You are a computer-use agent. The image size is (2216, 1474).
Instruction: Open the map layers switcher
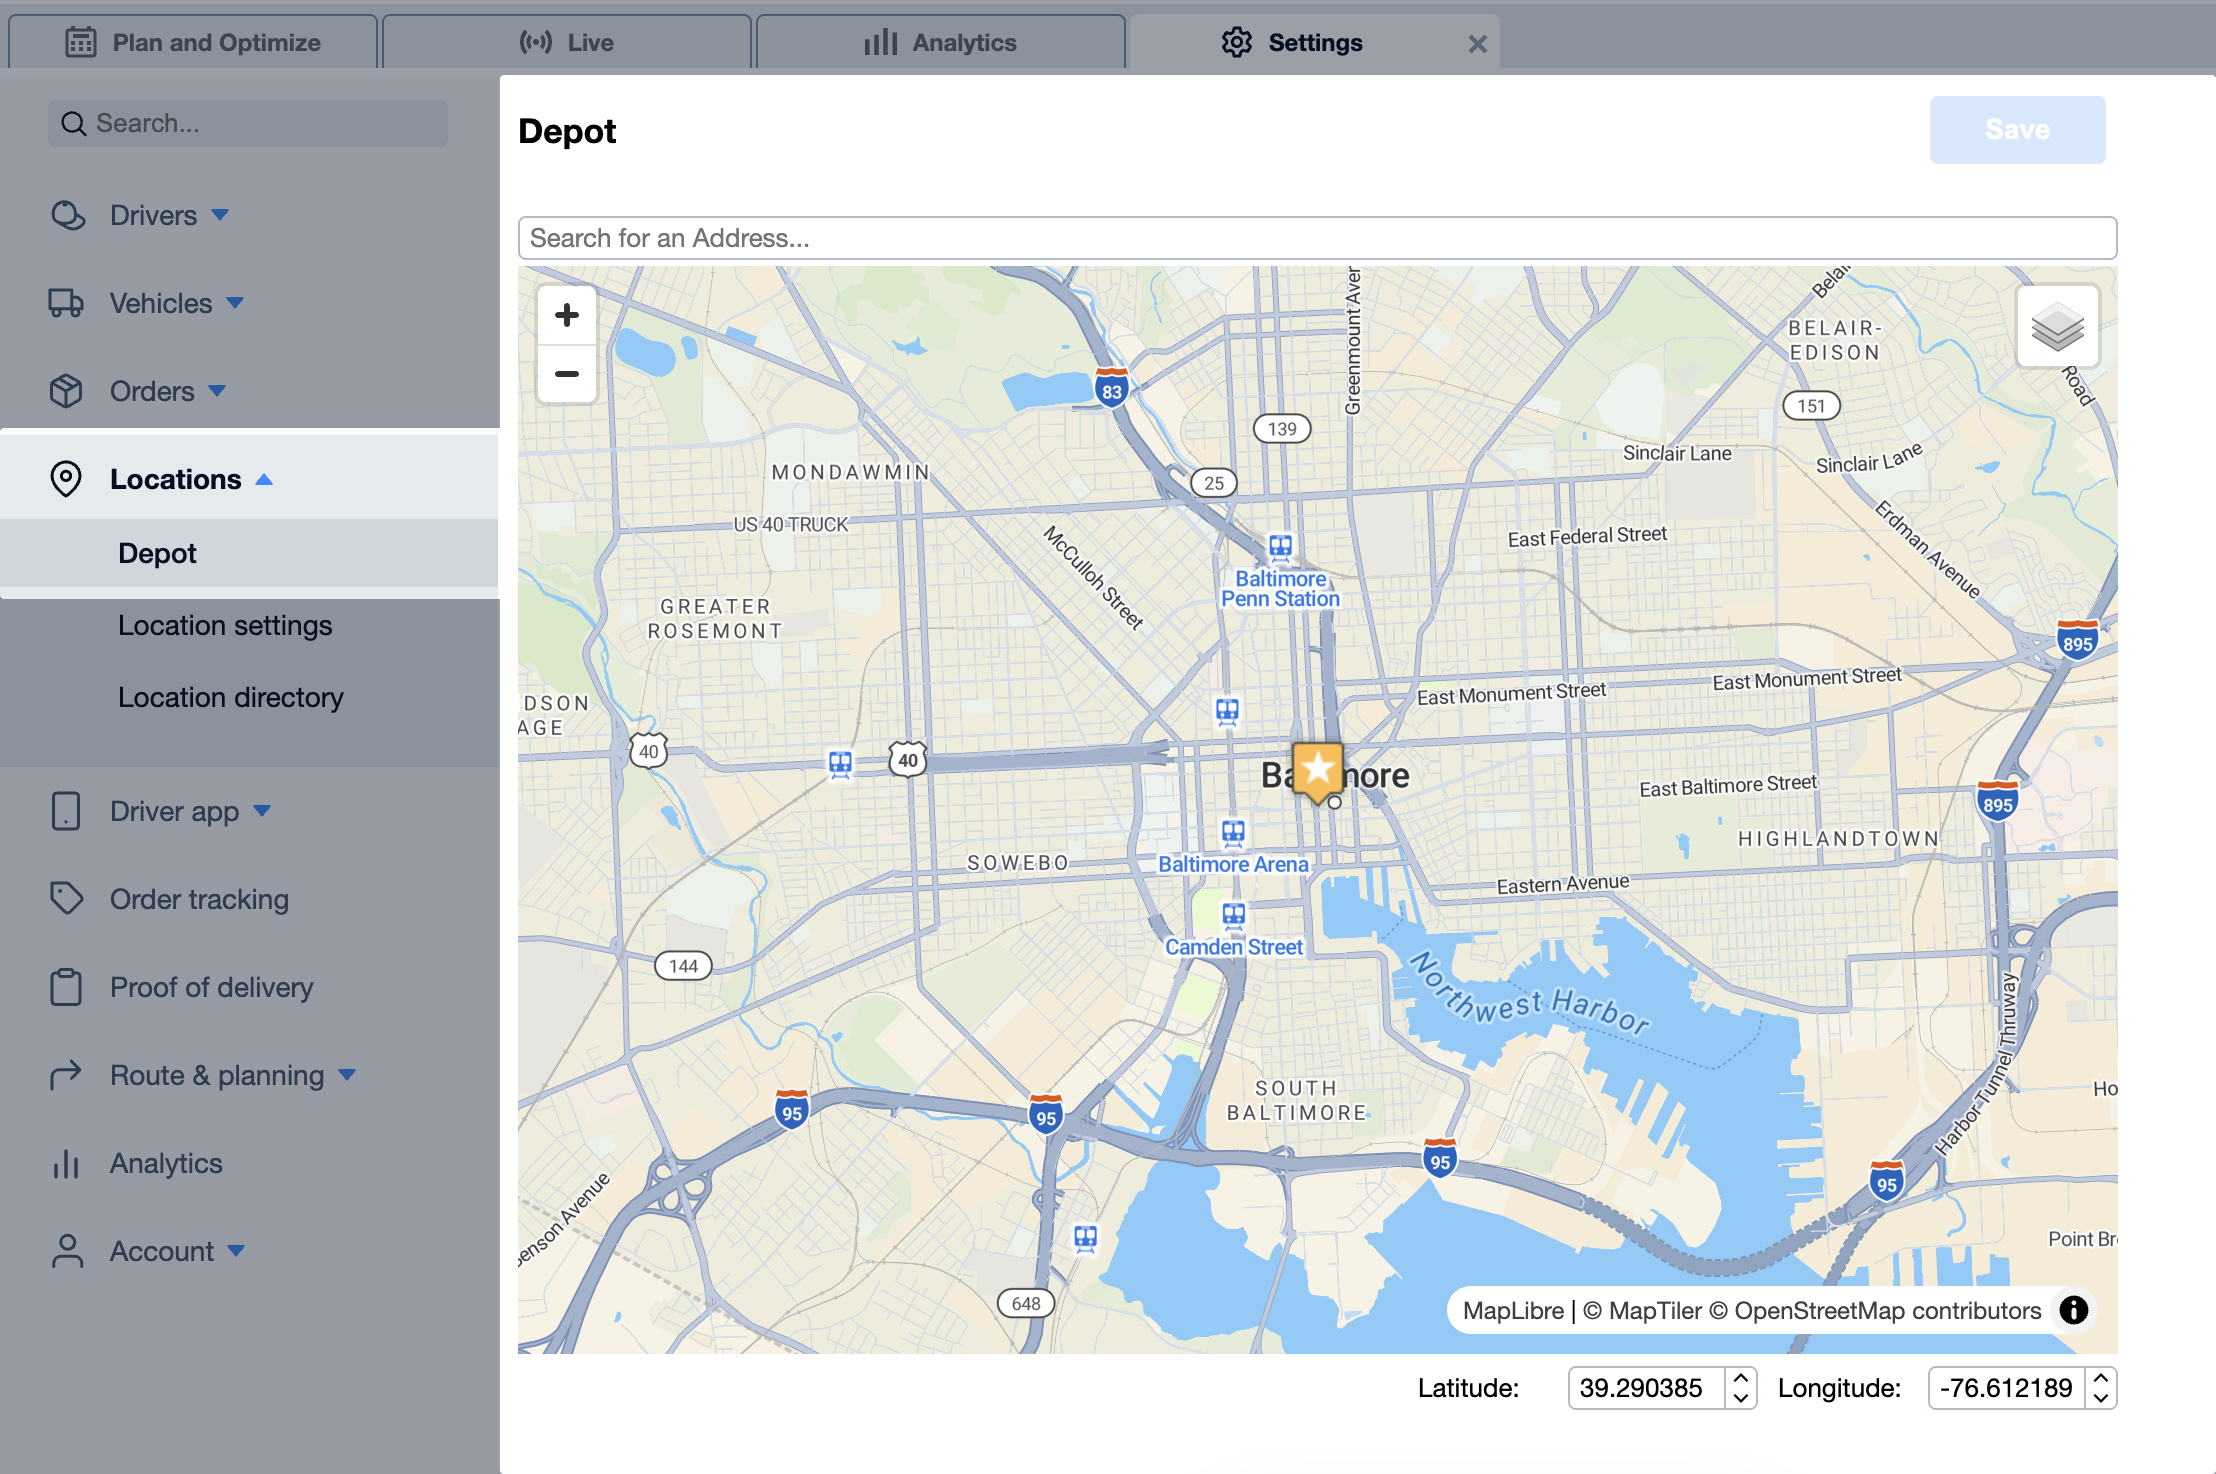tap(2057, 327)
